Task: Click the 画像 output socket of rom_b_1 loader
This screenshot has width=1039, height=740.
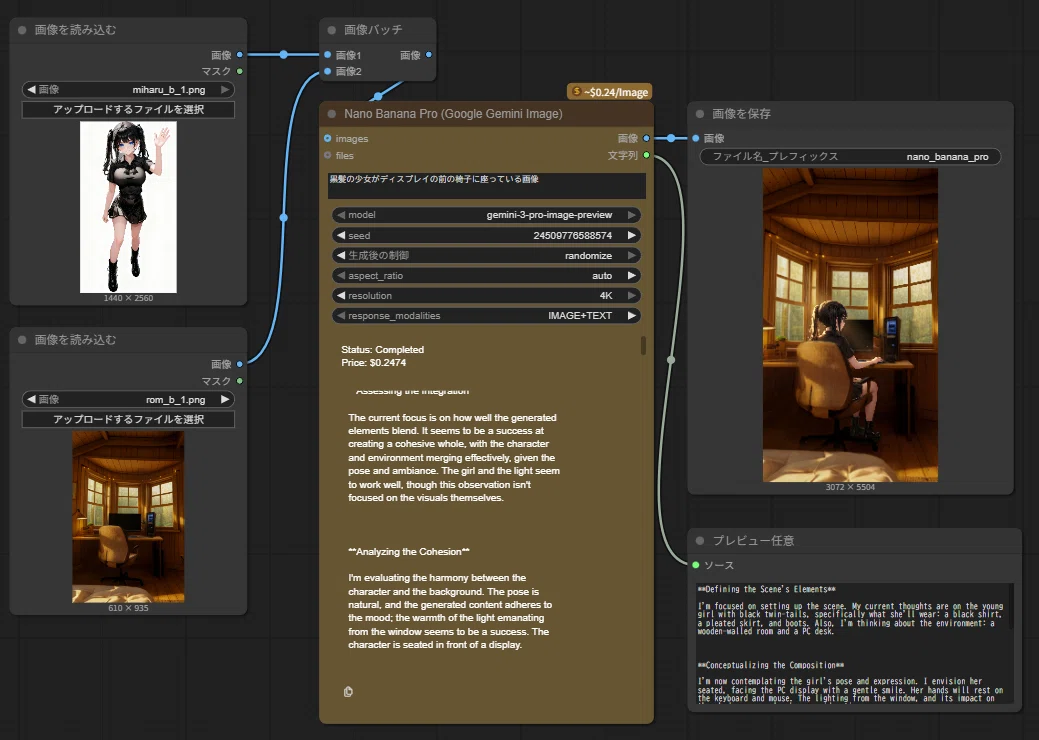Action: coord(240,364)
